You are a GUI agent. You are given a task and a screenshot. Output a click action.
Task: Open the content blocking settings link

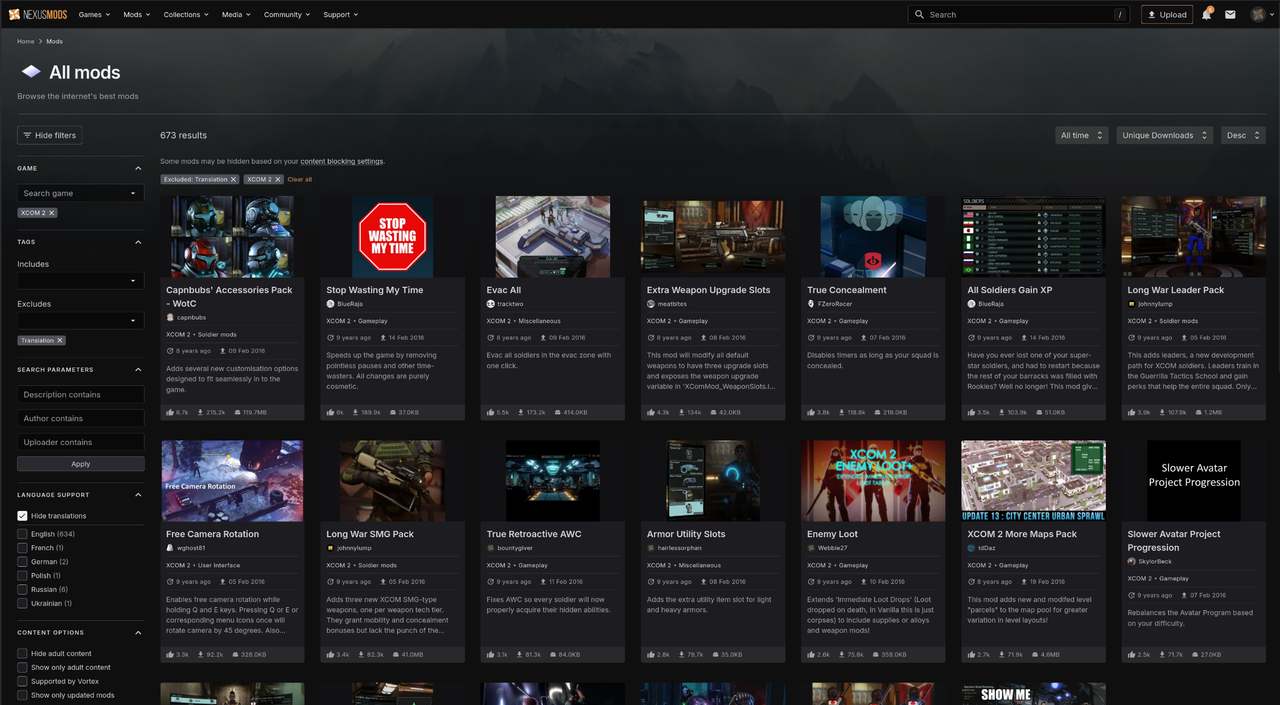coord(341,161)
